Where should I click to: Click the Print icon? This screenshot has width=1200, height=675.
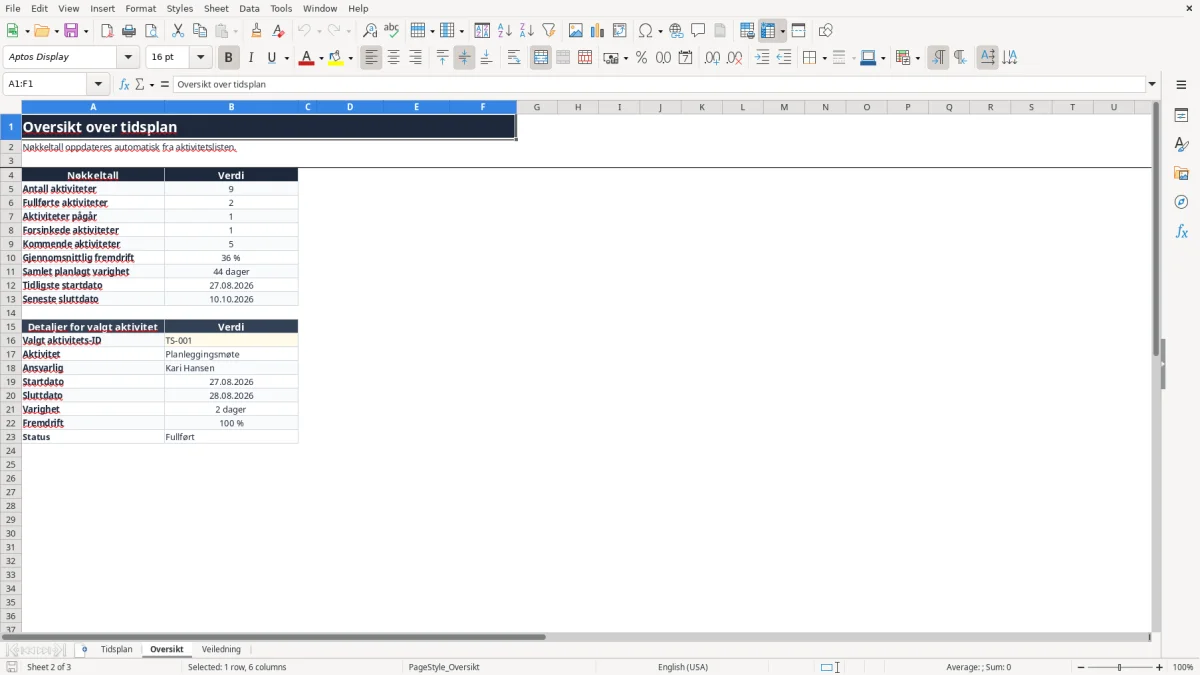pos(129,31)
